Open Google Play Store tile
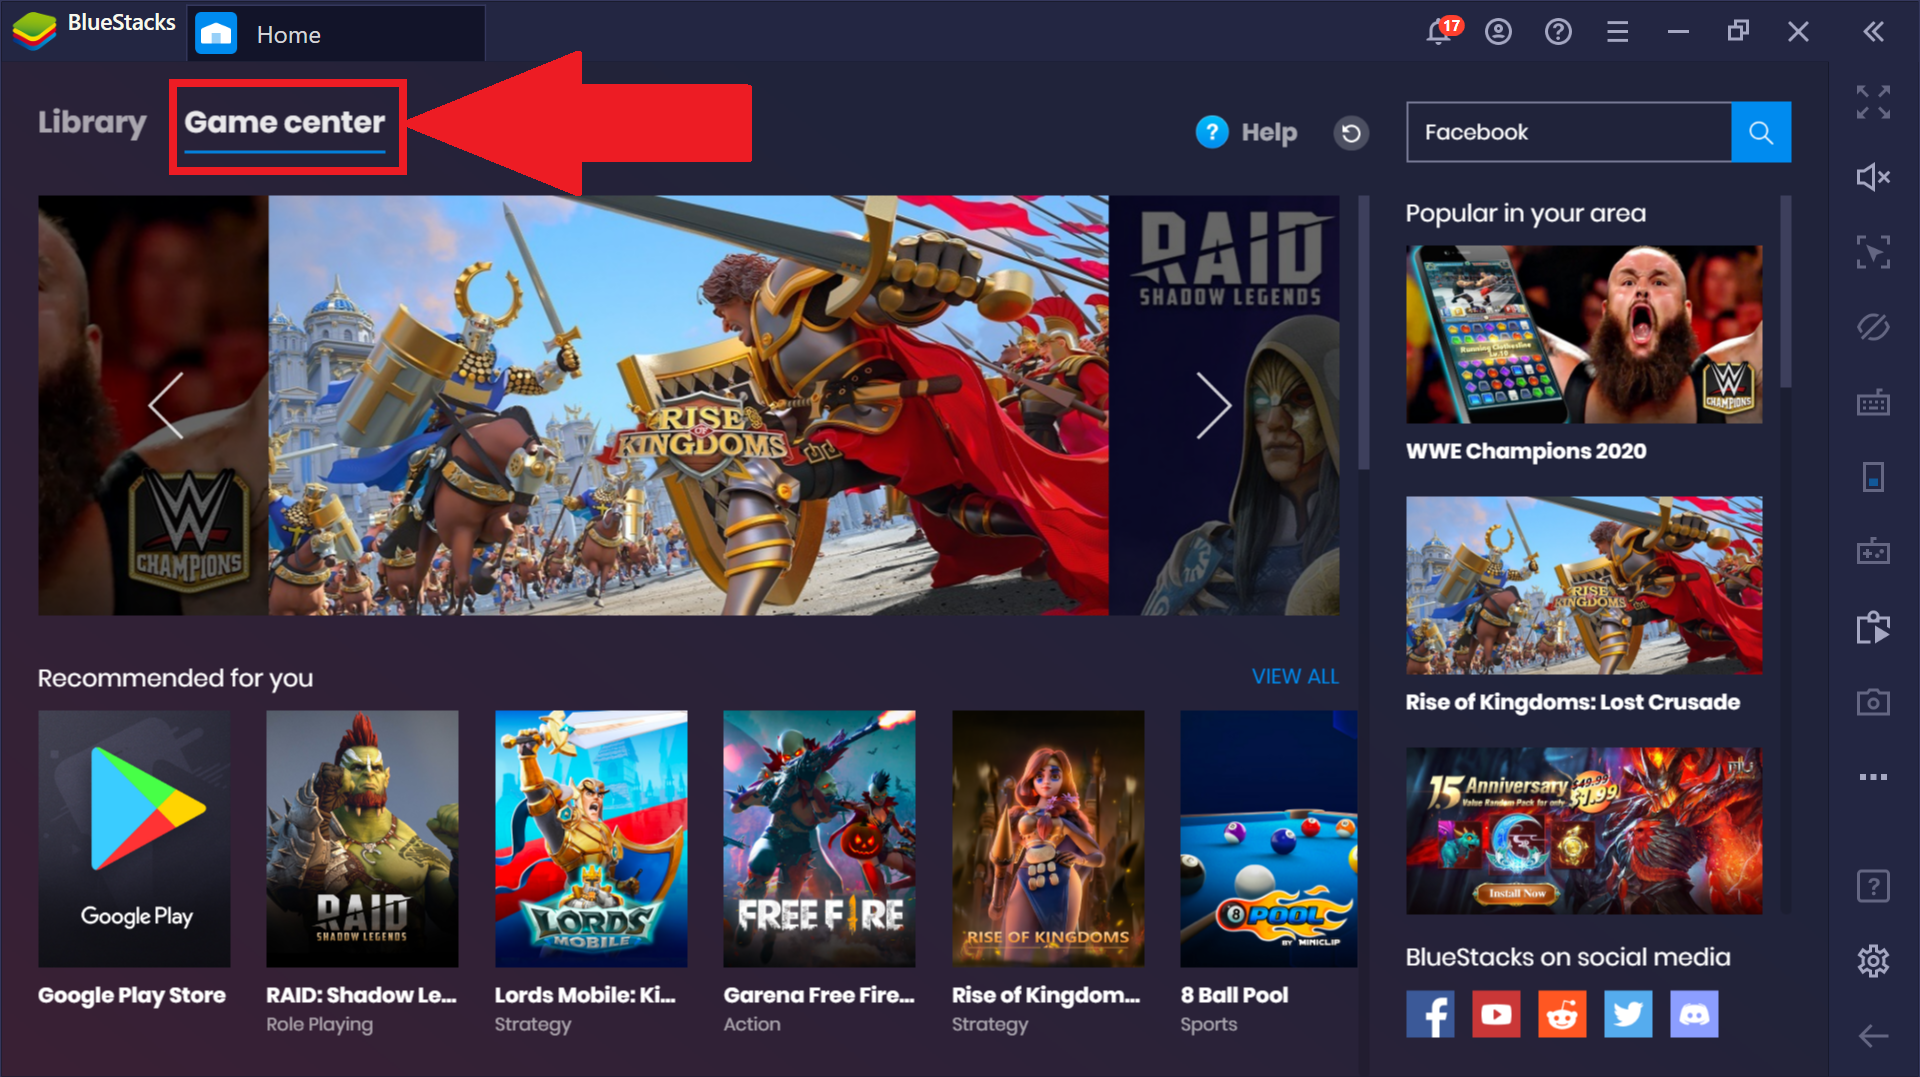This screenshot has width=1920, height=1077. [x=134, y=838]
